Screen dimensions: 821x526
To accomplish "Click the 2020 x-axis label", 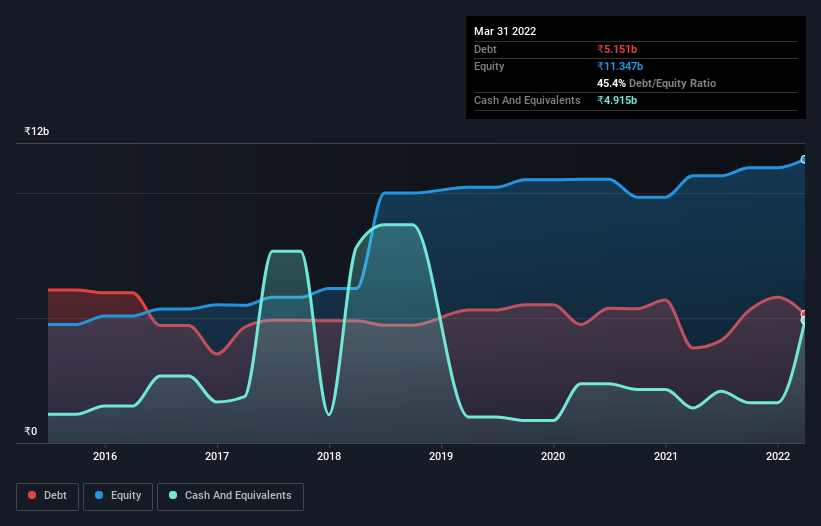I will click(x=553, y=456).
